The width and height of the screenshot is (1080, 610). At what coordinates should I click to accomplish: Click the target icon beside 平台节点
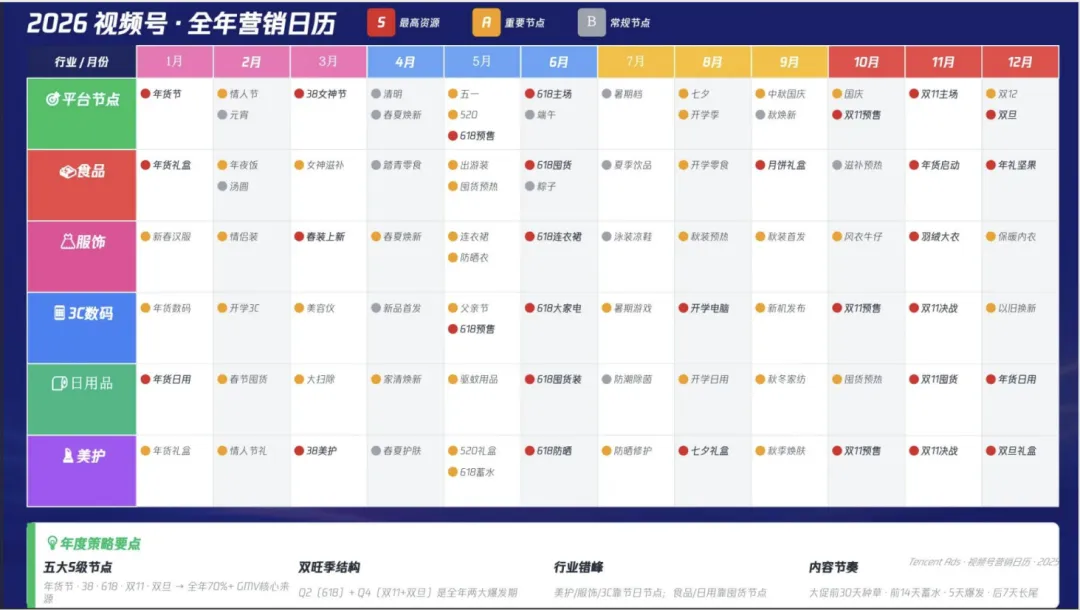[x=52, y=99]
